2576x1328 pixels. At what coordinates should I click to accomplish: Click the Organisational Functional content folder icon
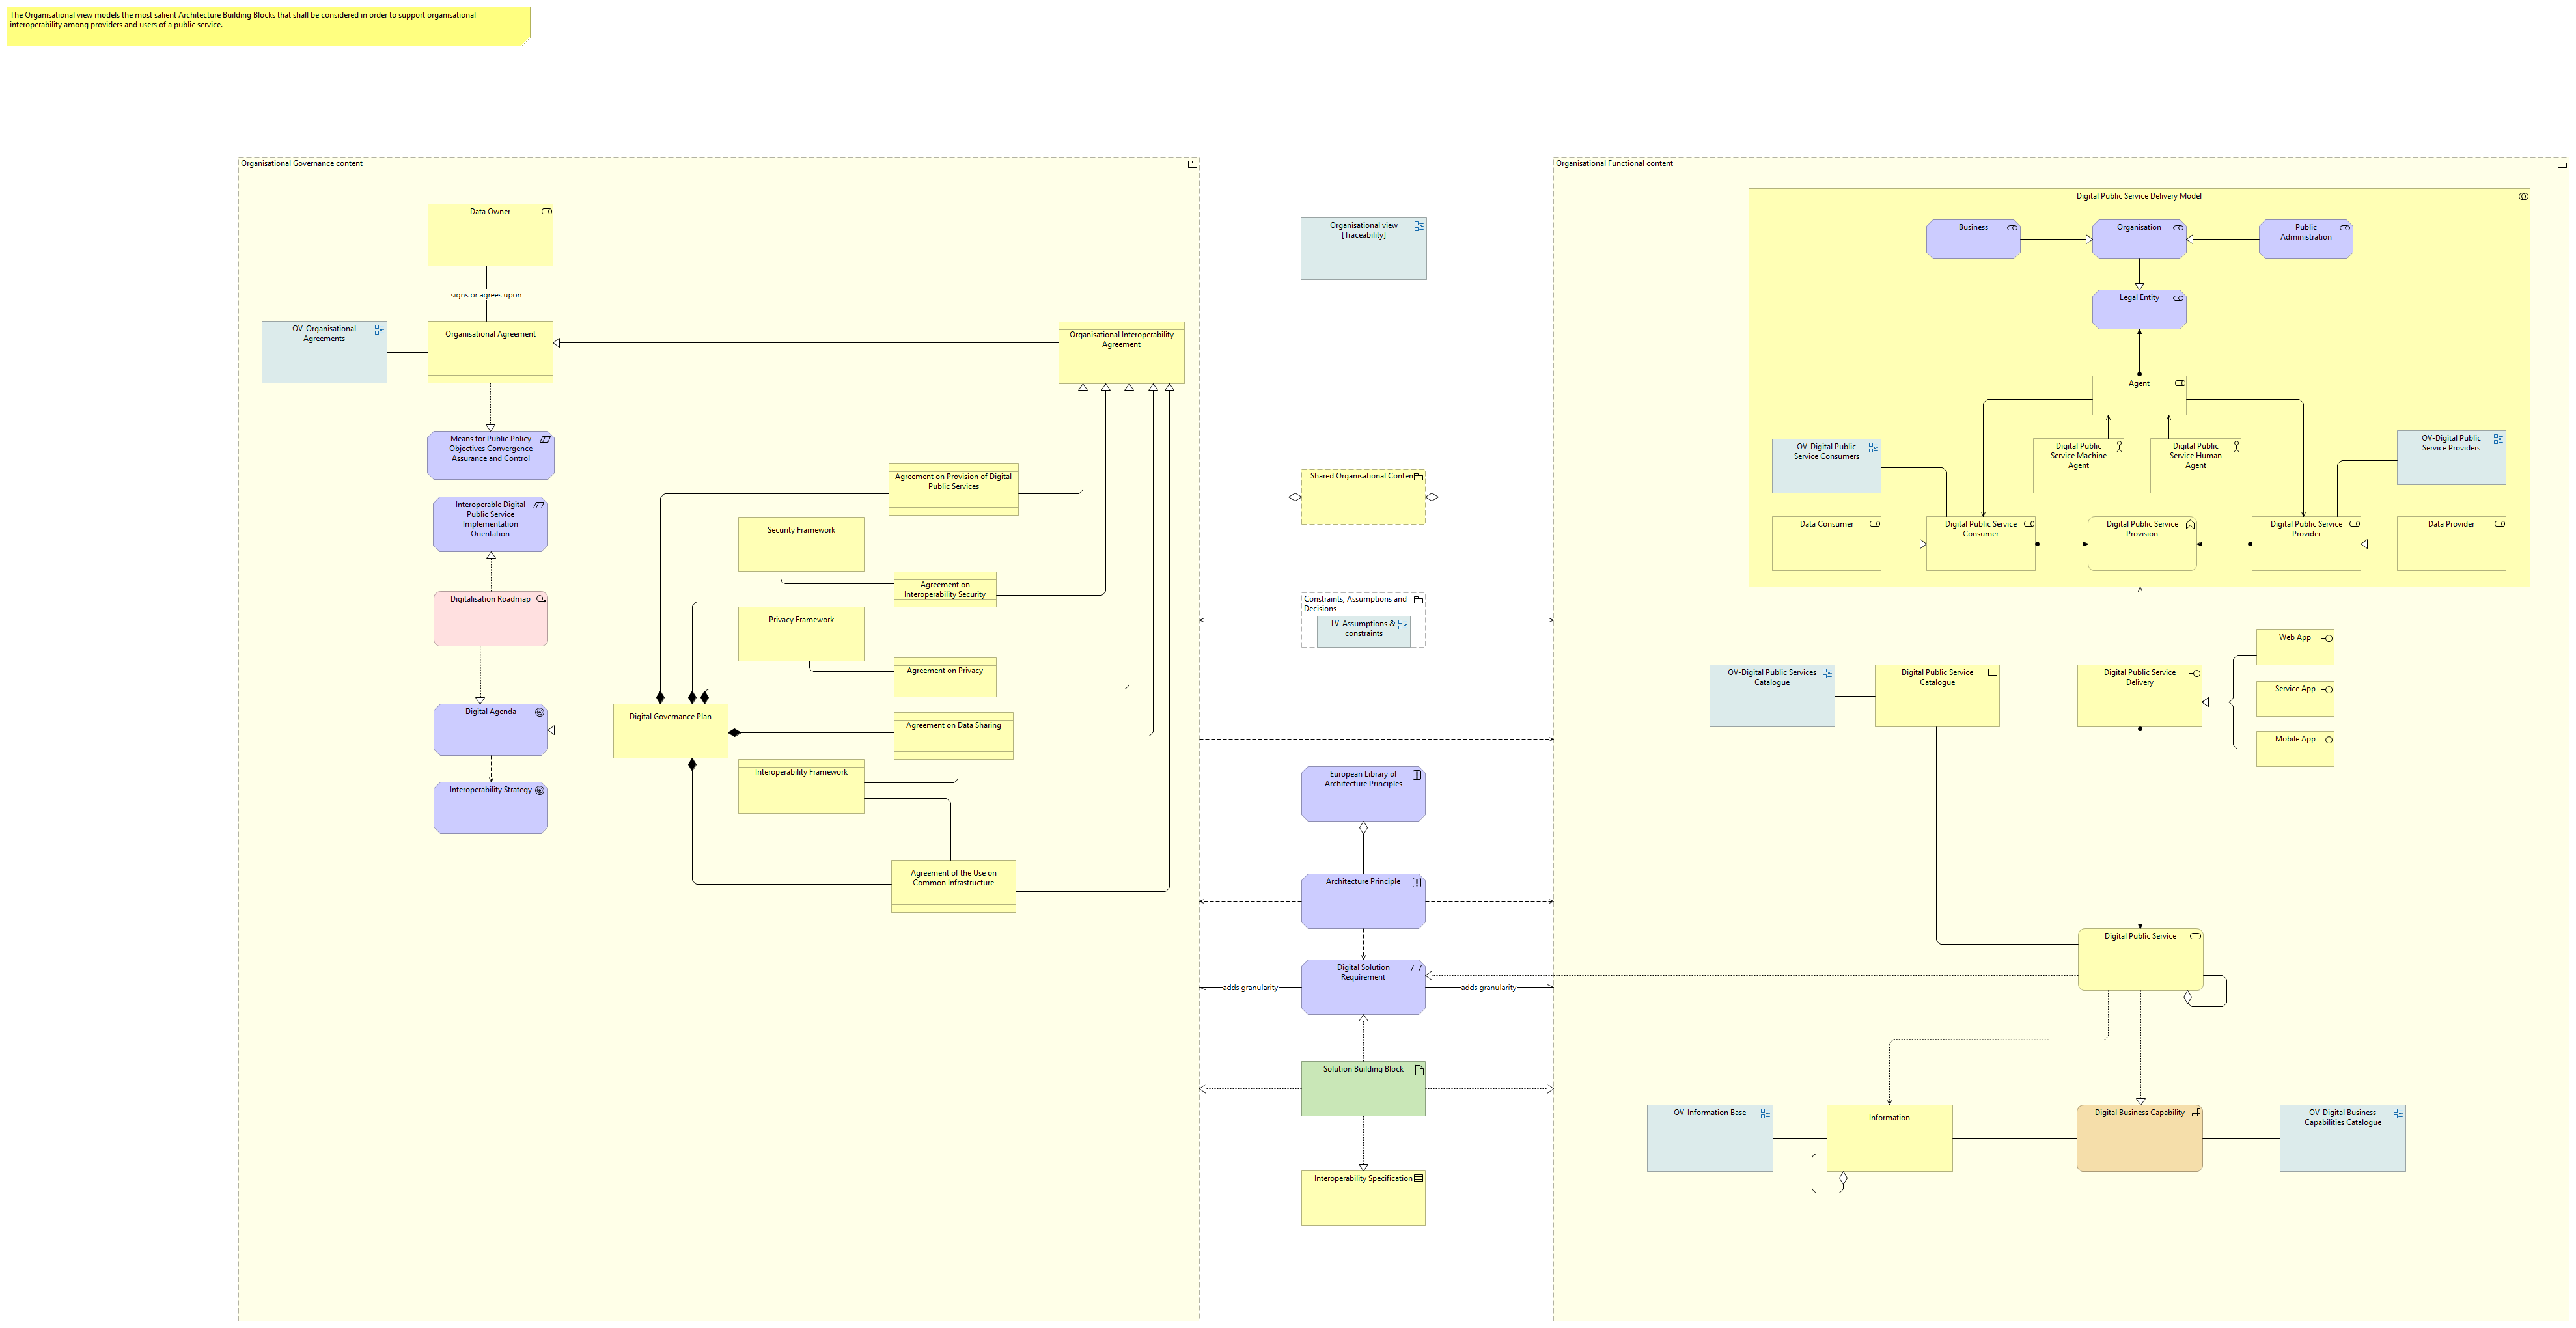(2561, 164)
